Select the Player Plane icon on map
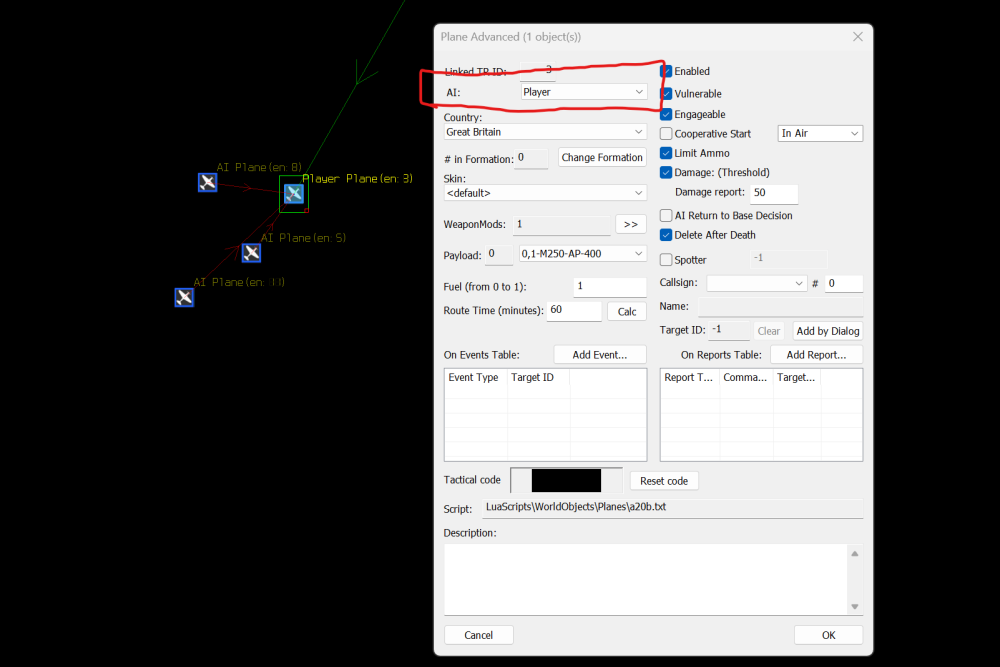 tap(293, 194)
